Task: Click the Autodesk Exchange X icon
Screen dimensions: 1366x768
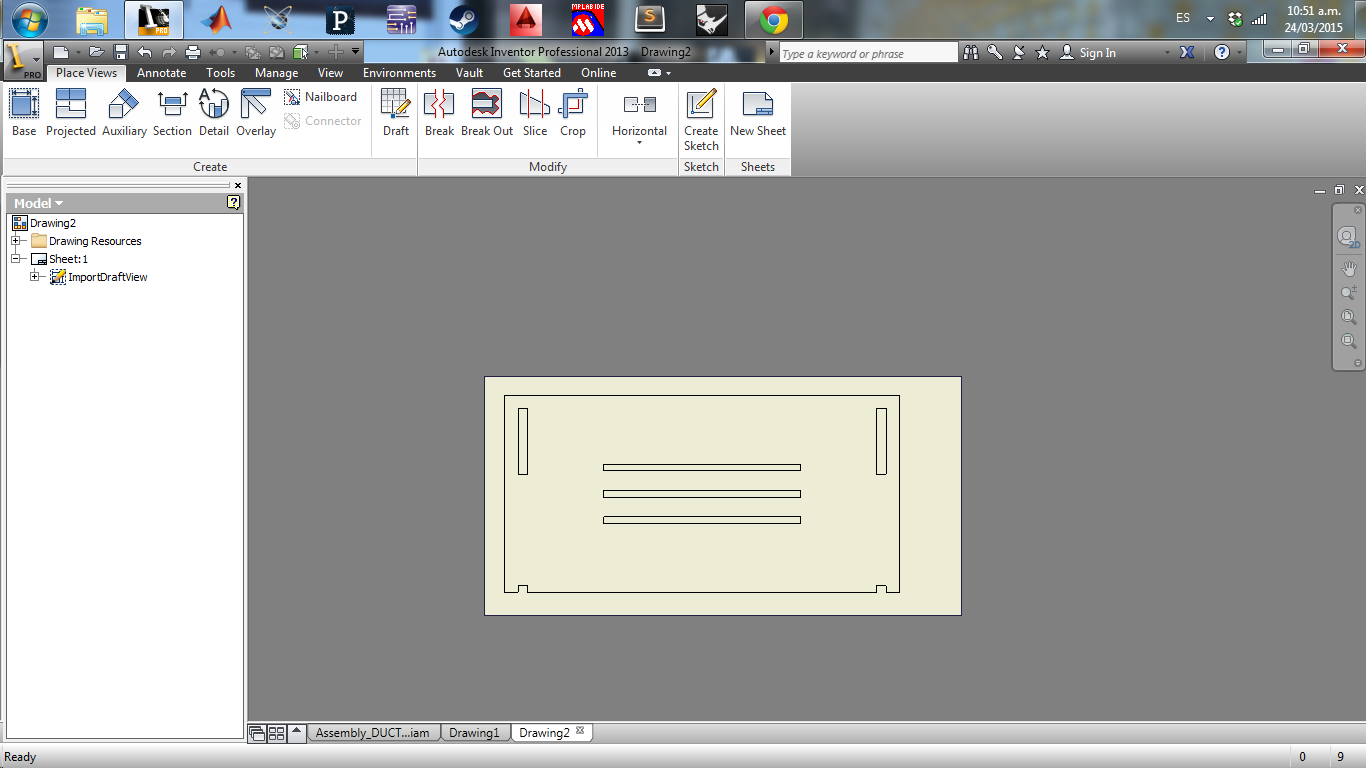Action: [x=1187, y=52]
